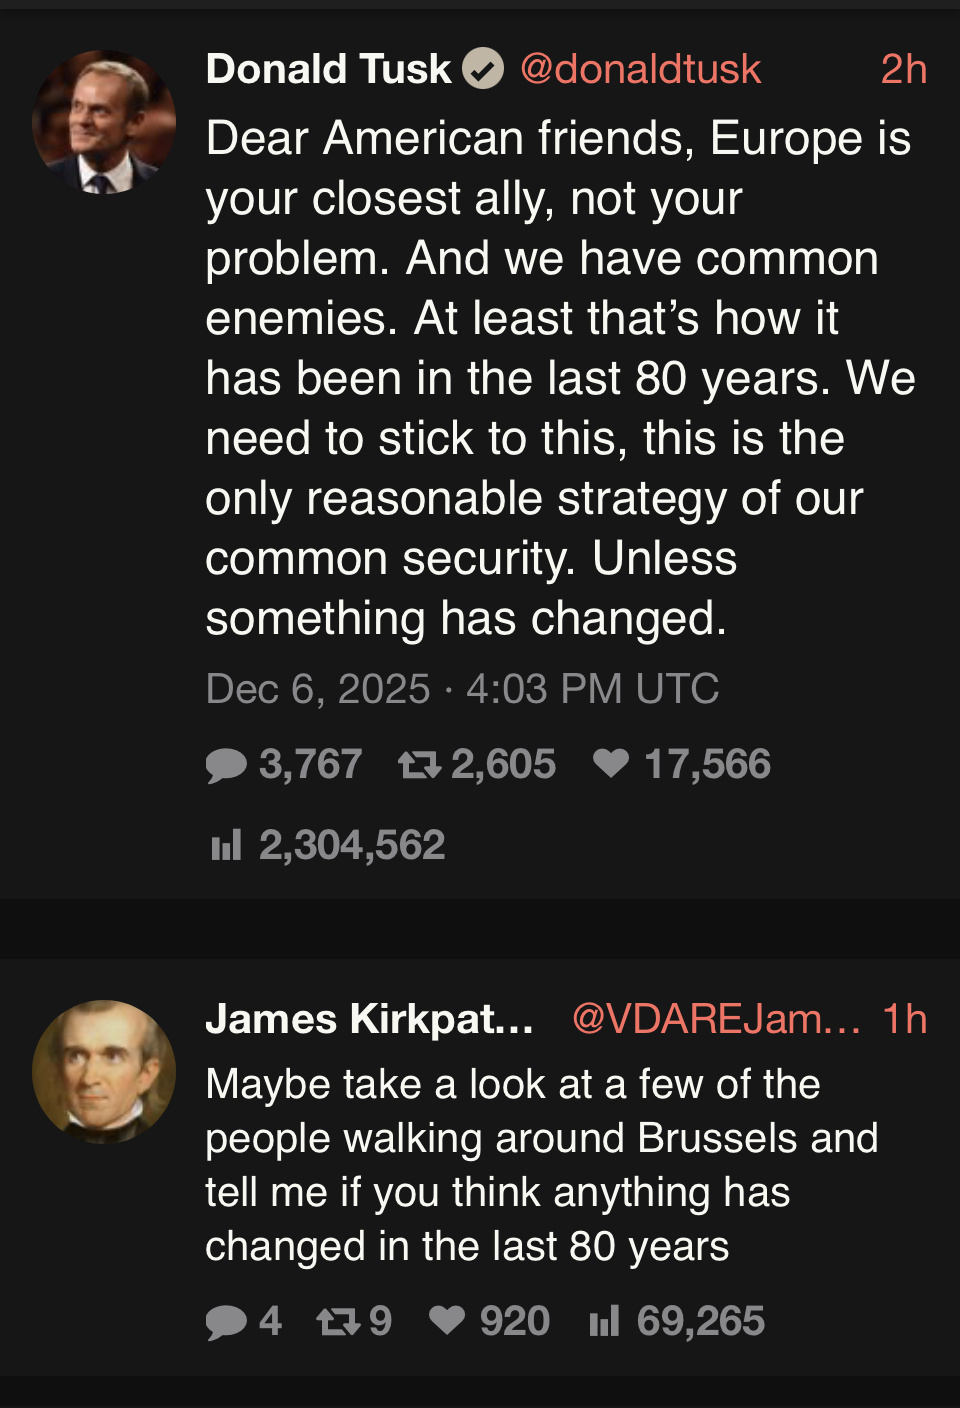Click Donald Tusk's verified badge
This screenshot has height=1408, width=960.
tap(483, 70)
